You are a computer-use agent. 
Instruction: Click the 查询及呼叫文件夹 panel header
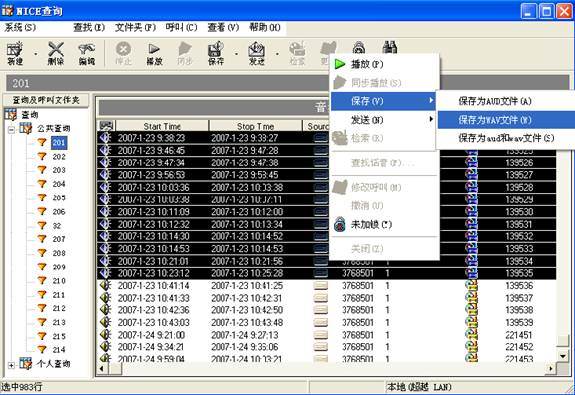46,100
